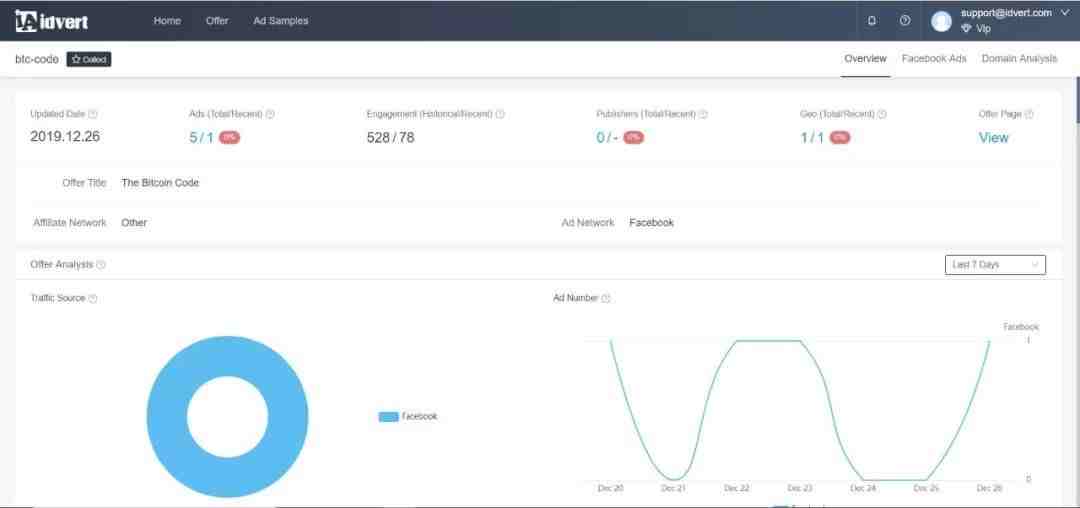Screen dimensions: 1080x508
Task: Switch to the Domain Analysis tab
Action: pyautogui.click(x=1019, y=59)
